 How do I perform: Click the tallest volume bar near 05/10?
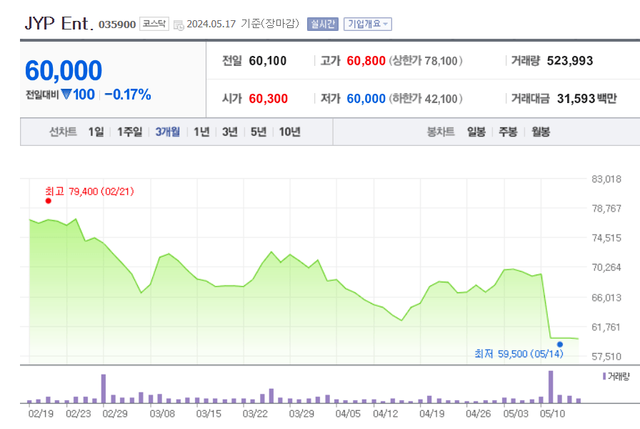point(550,386)
